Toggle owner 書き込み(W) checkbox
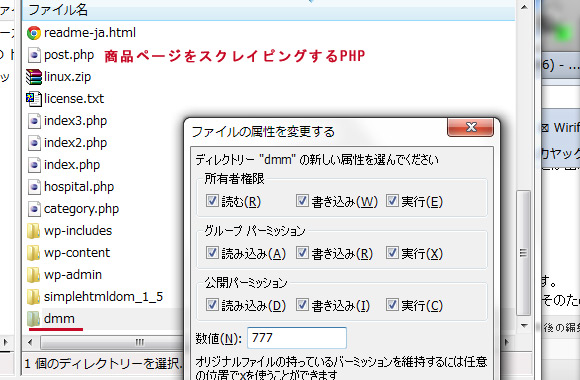Screen dimensions: 580x380 click(x=302, y=201)
